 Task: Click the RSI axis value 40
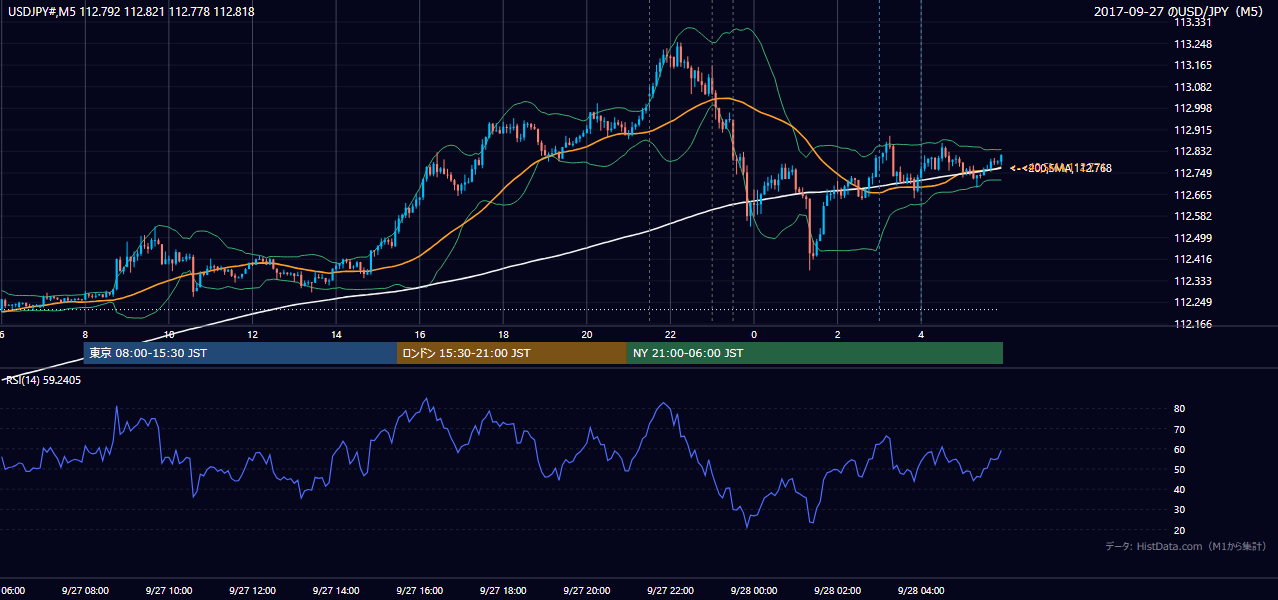(1179, 489)
